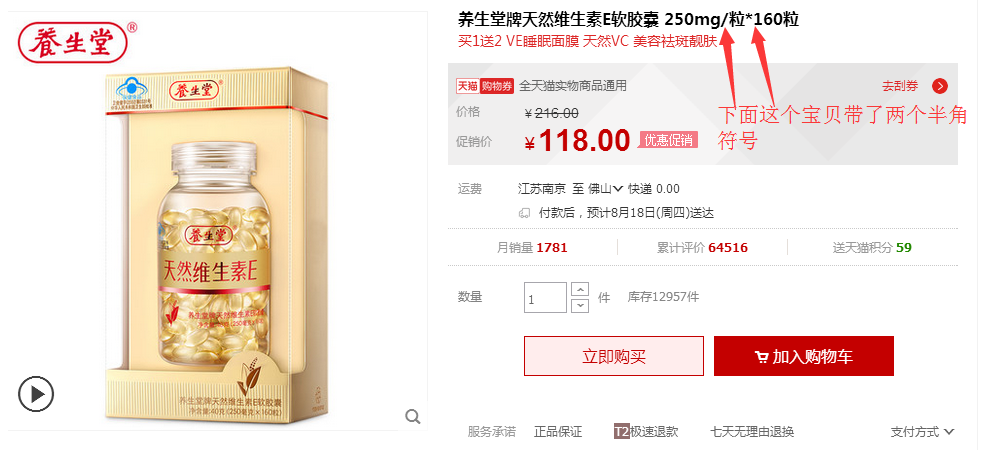Open the 累计评价 64516 reviews tab

click(702, 248)
